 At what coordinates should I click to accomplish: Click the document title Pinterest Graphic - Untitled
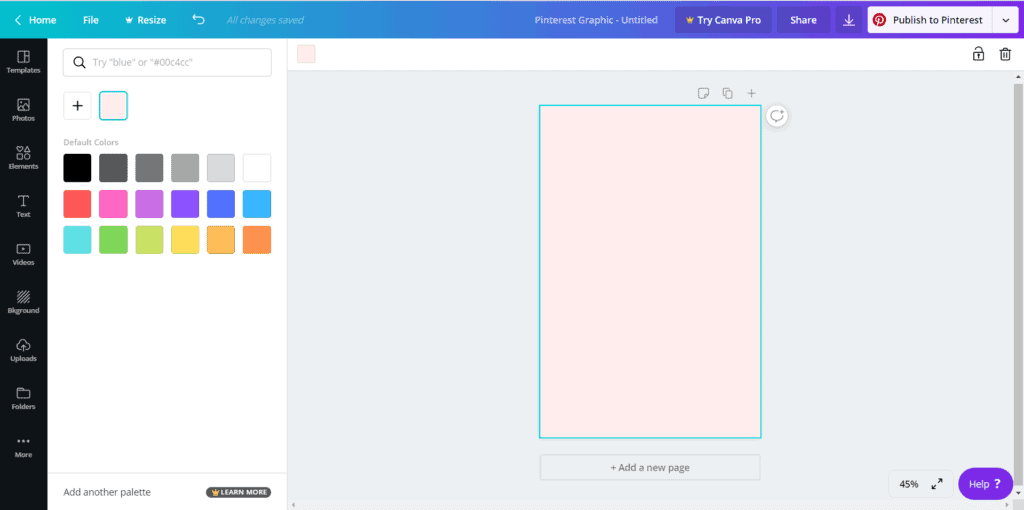[596, 20]
